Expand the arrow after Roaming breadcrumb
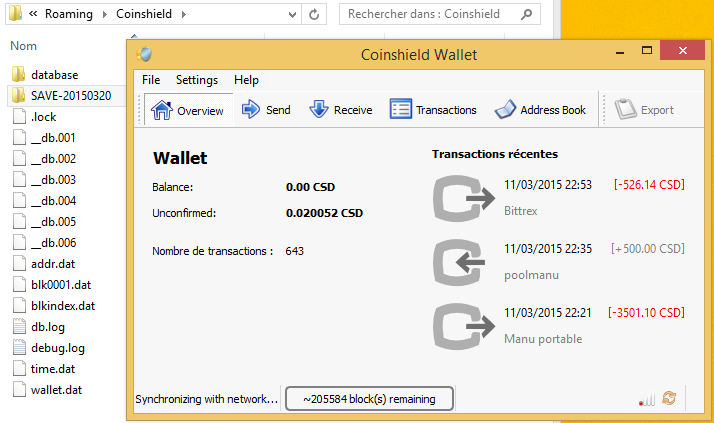The image size is (714, 423). point(105,15)
